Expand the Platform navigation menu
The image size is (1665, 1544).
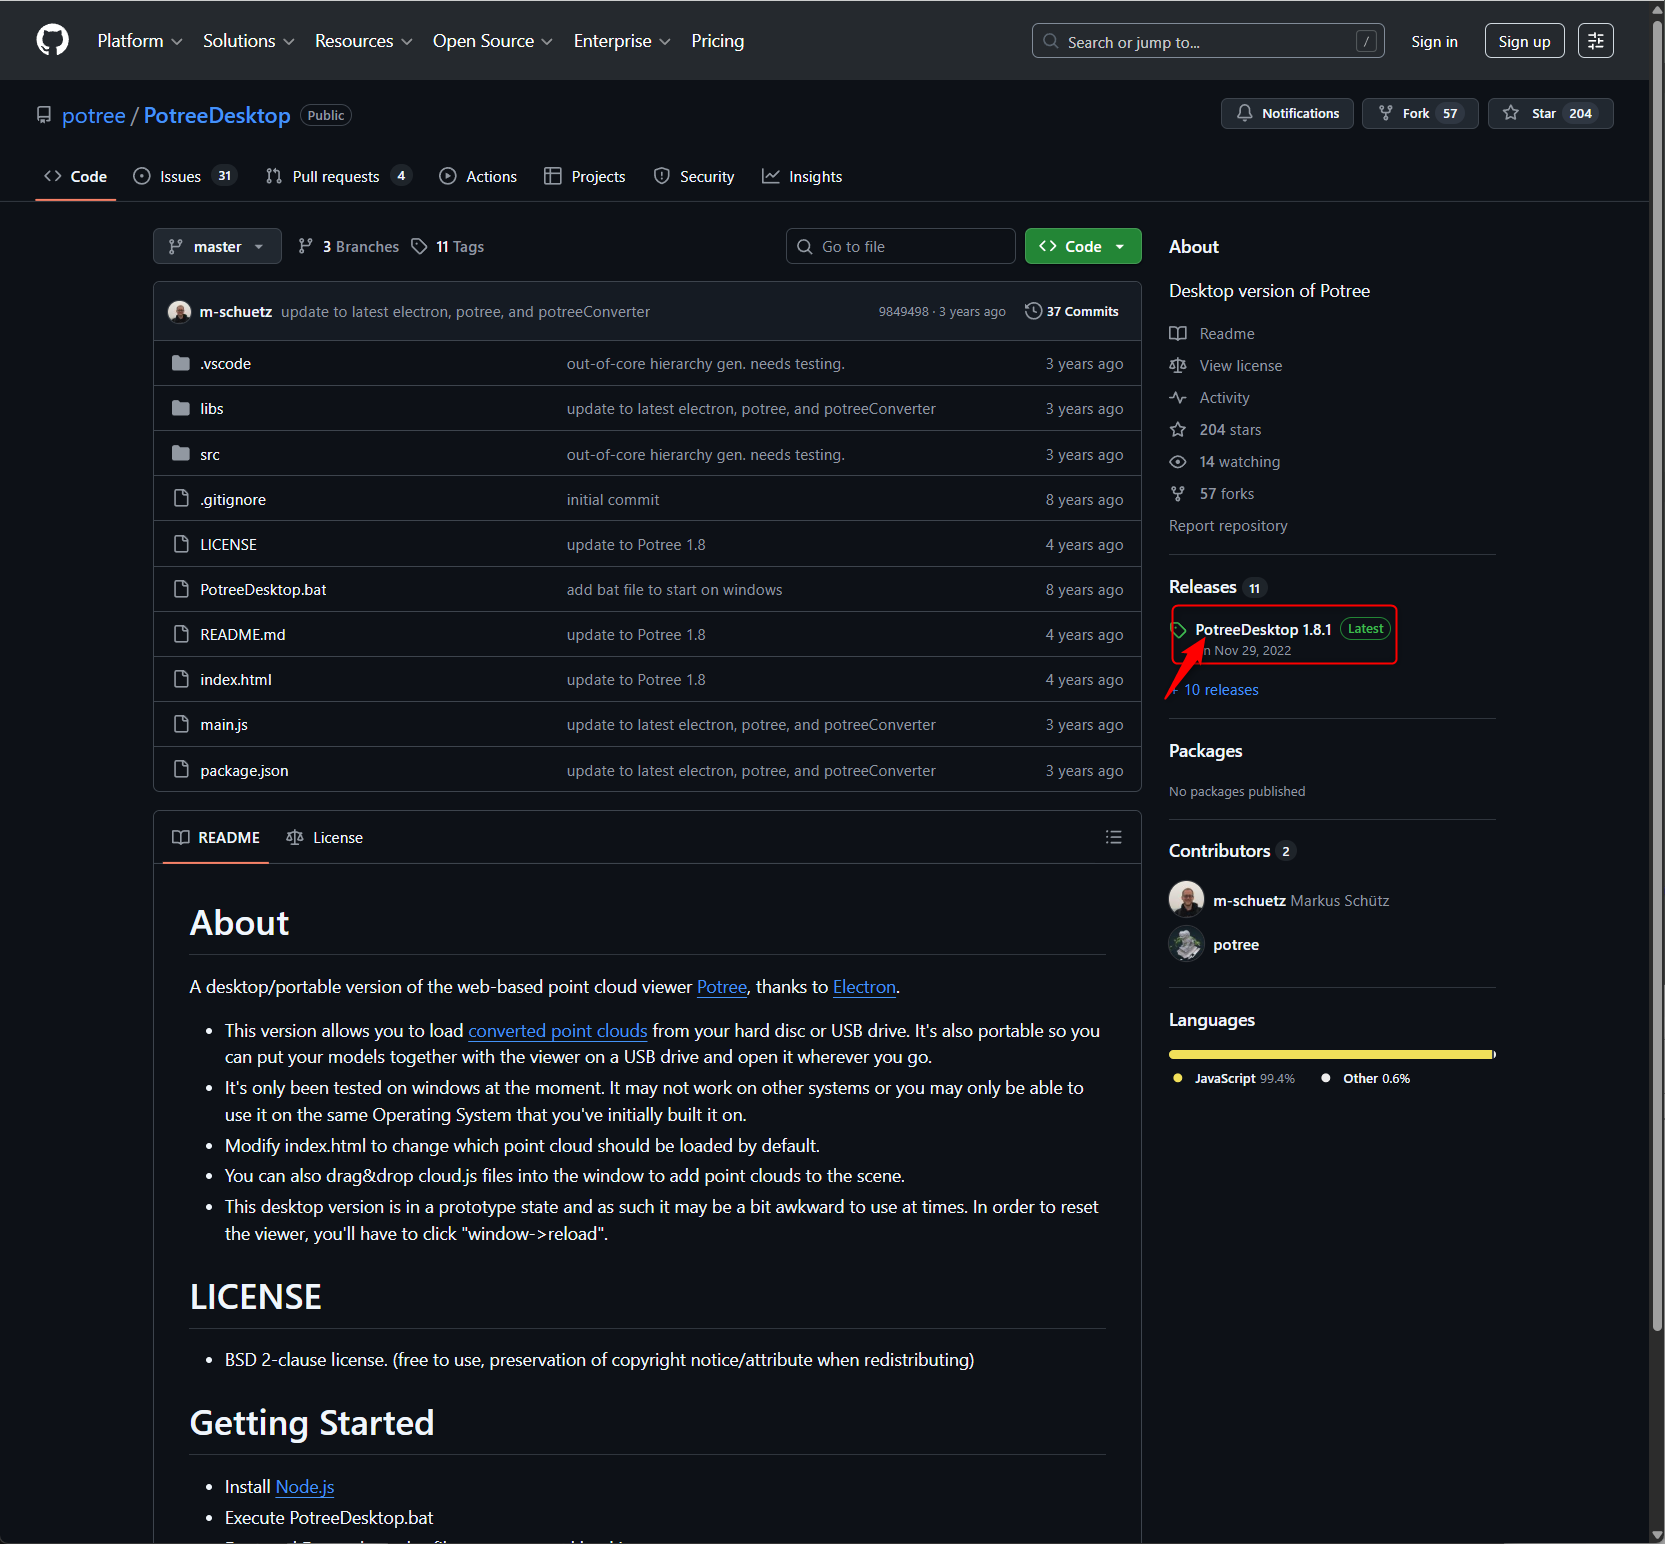140,41
